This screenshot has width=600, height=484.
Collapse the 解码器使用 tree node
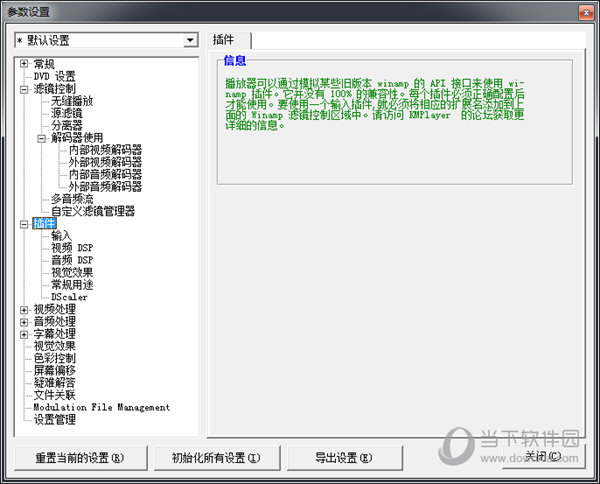coord(42,138)
